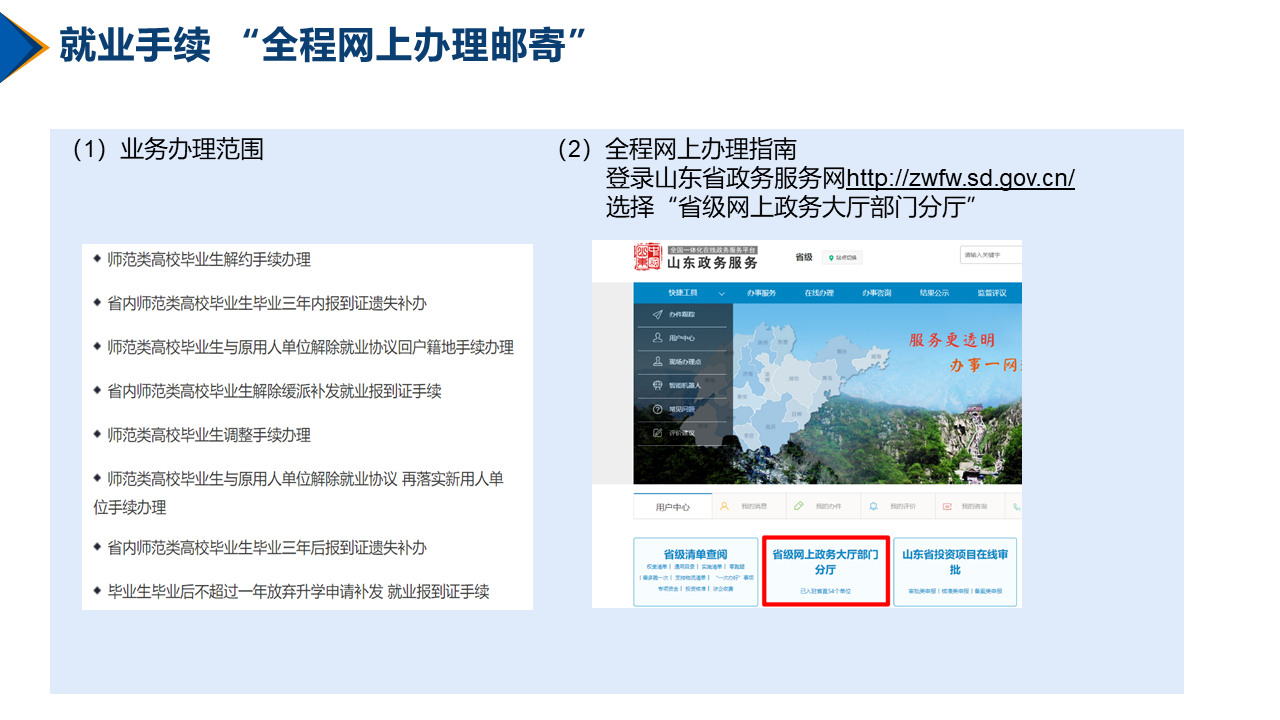This screenshot has height=720, width=1280.
Task: Click the 现场办理点 sidebar icon
Action: 658,360
